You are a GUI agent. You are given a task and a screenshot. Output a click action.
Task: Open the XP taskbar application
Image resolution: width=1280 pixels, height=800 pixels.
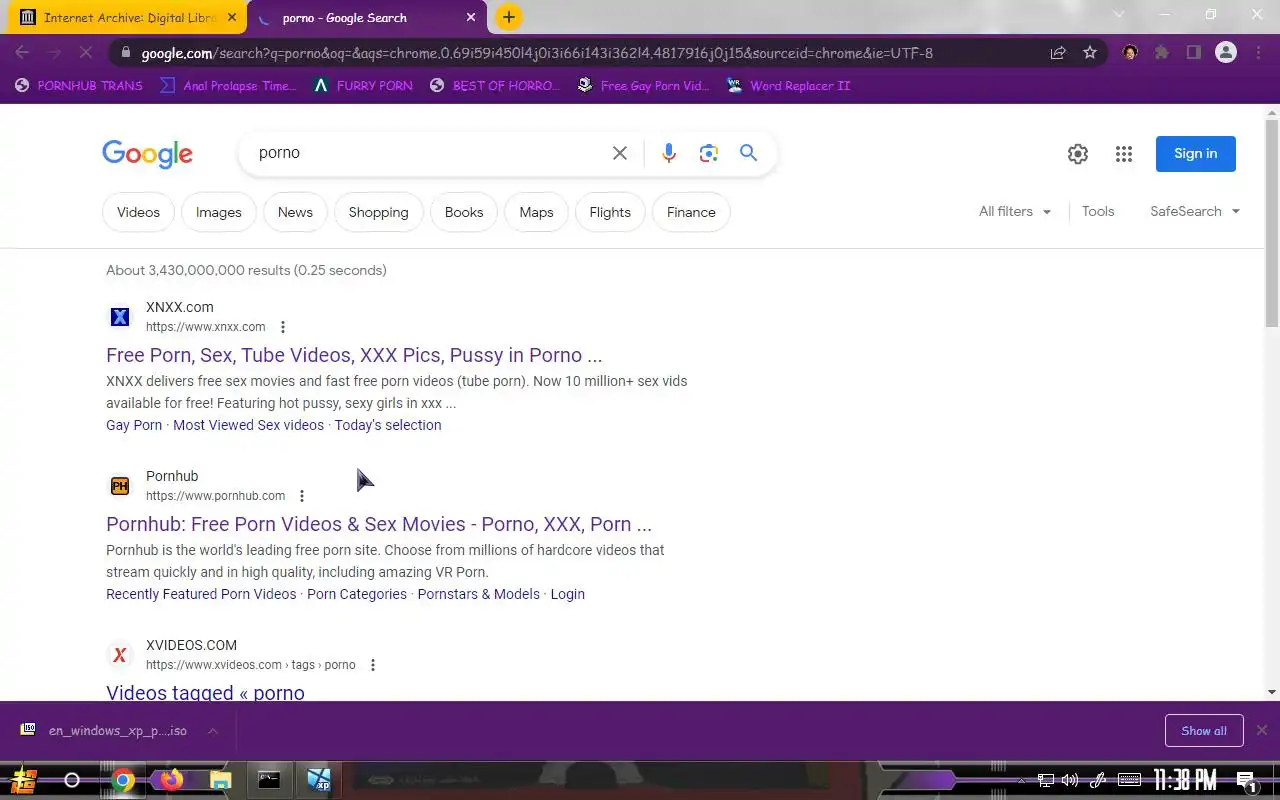tap(319, 780)
